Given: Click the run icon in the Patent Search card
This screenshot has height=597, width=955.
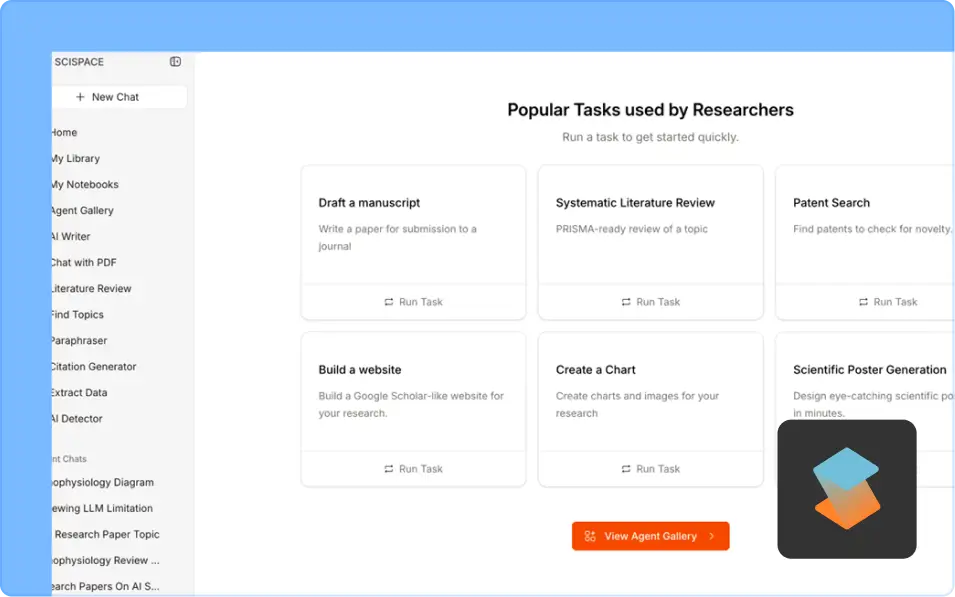Looking at the screenshot, I should pyautogui.click(x=864, y=302).
